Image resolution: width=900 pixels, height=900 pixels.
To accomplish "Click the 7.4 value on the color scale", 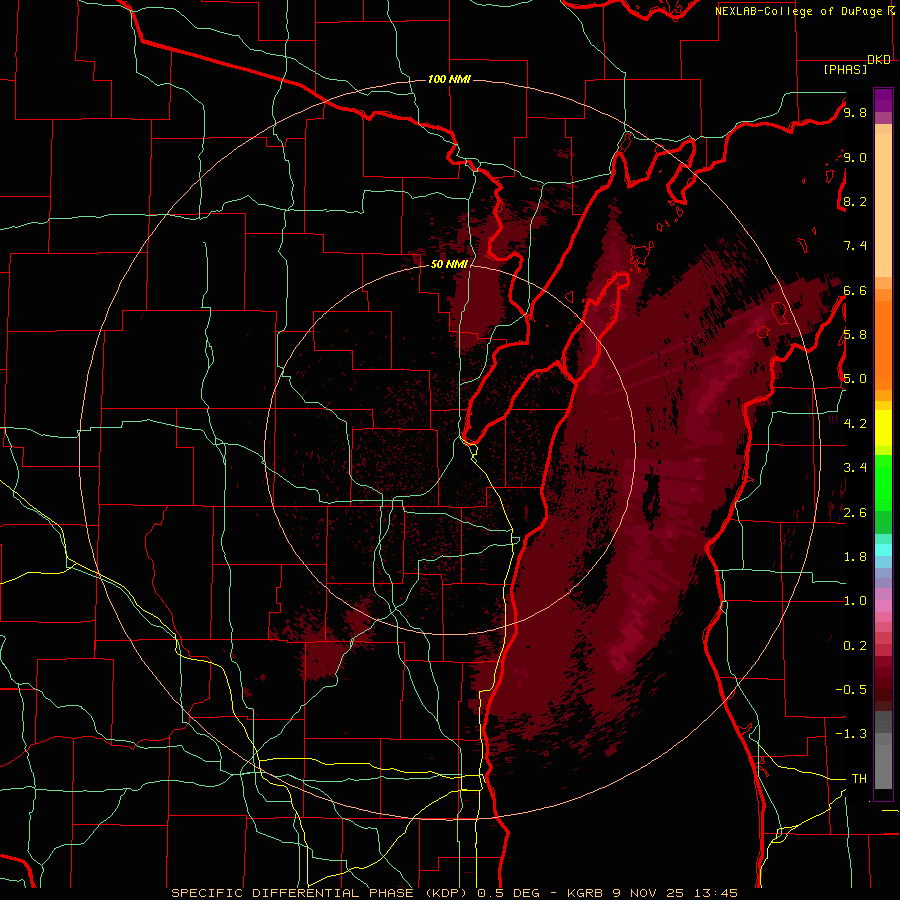I will click(855, 246).
